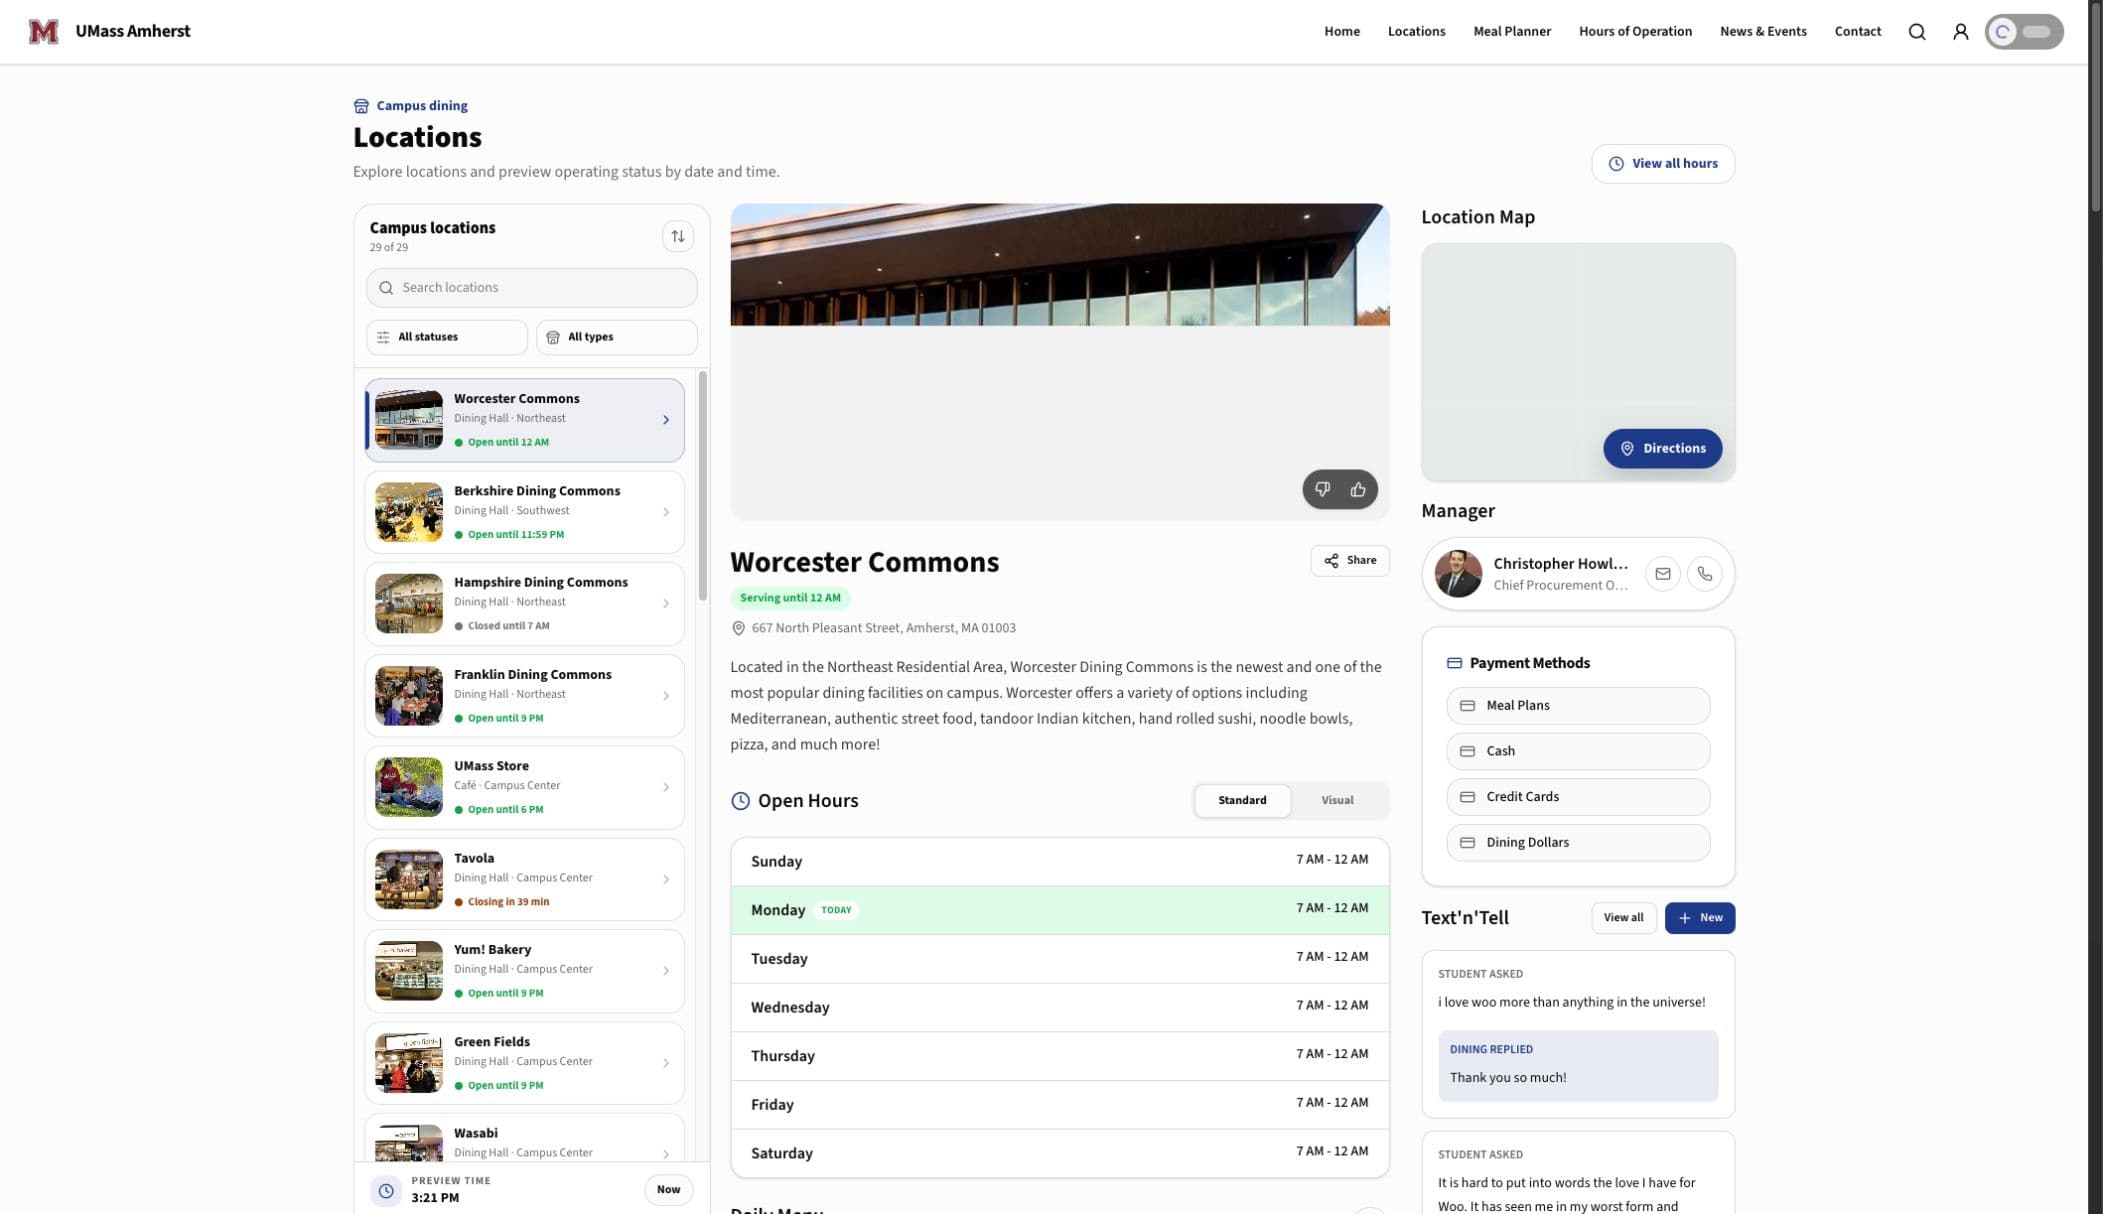Click the address map pin icon

pyautogui.click(x=738, y=628)
